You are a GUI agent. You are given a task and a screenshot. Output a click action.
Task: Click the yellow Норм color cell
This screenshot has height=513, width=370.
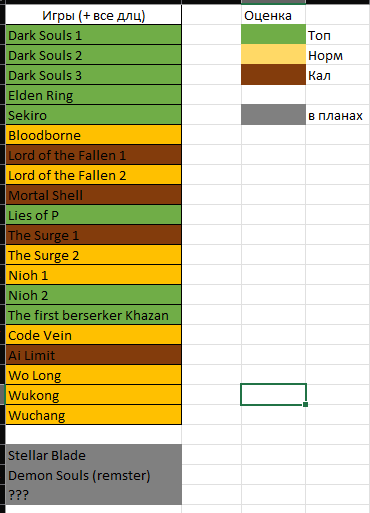[x=273, y=55]
